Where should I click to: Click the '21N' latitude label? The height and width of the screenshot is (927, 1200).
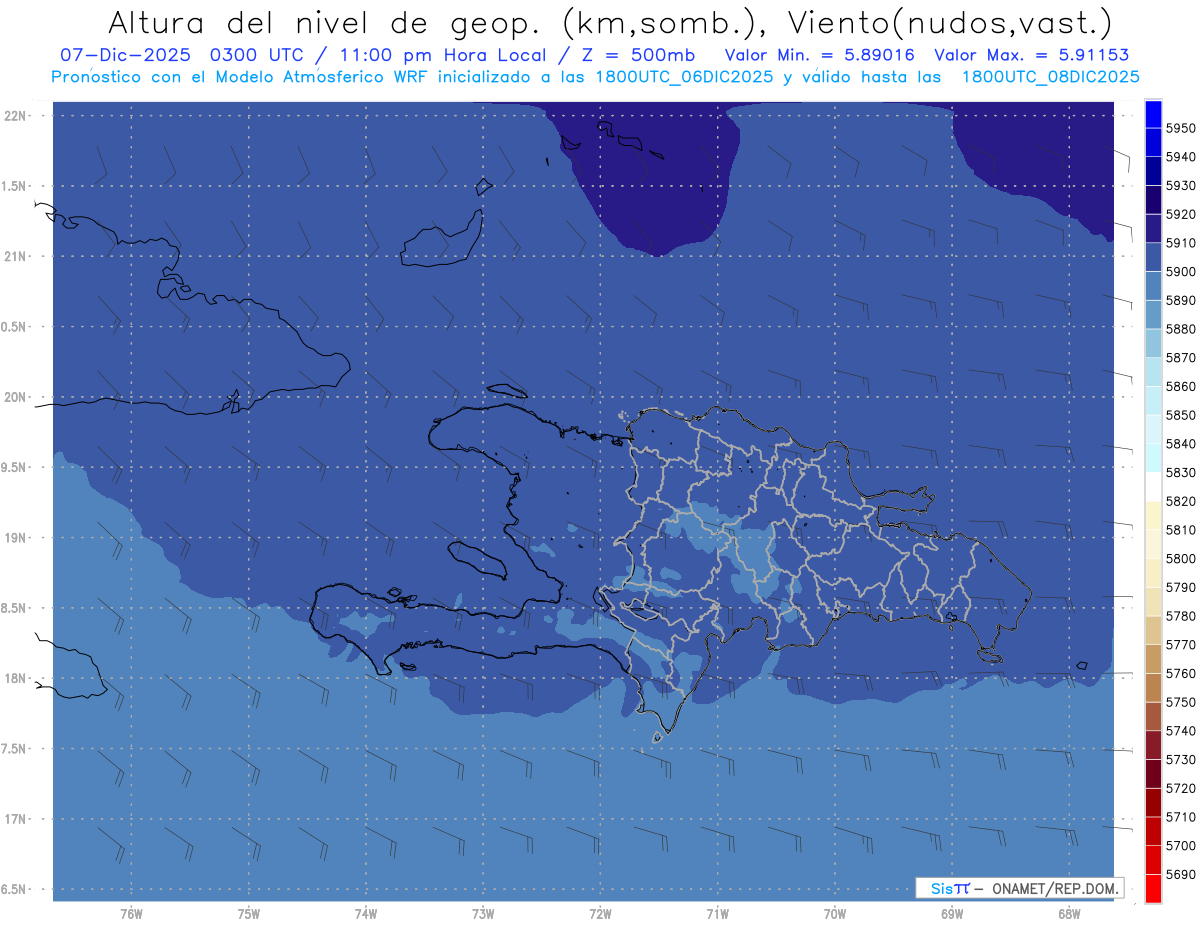pyautogui.click(x=17, y=256)
